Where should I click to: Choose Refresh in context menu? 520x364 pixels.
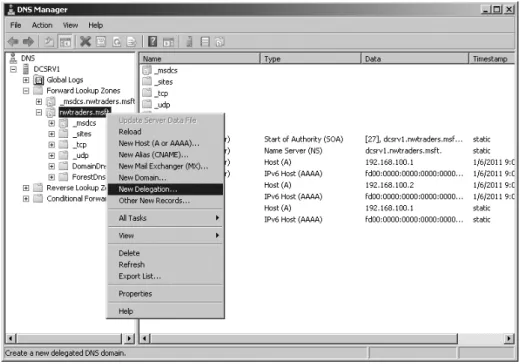165,265
